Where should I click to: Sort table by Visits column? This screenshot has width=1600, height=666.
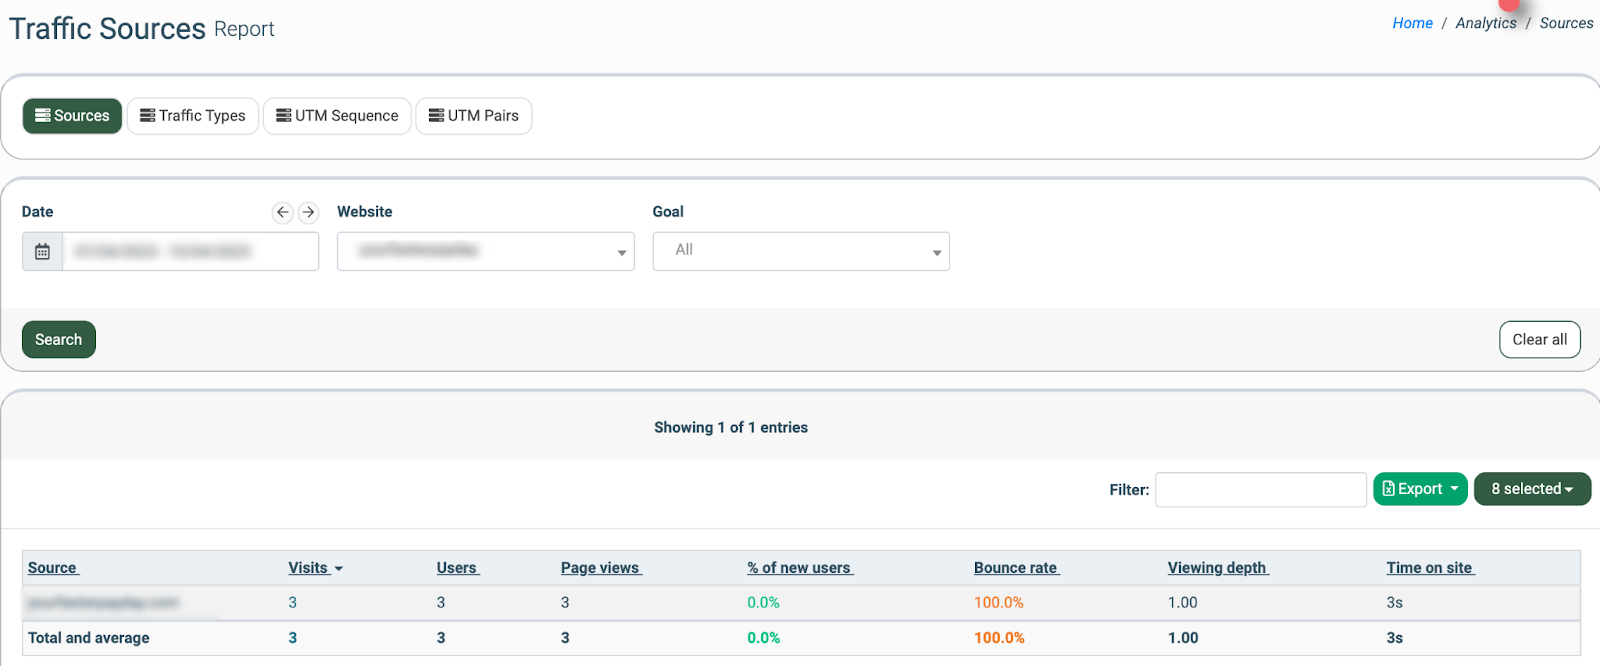click(308, 568)
